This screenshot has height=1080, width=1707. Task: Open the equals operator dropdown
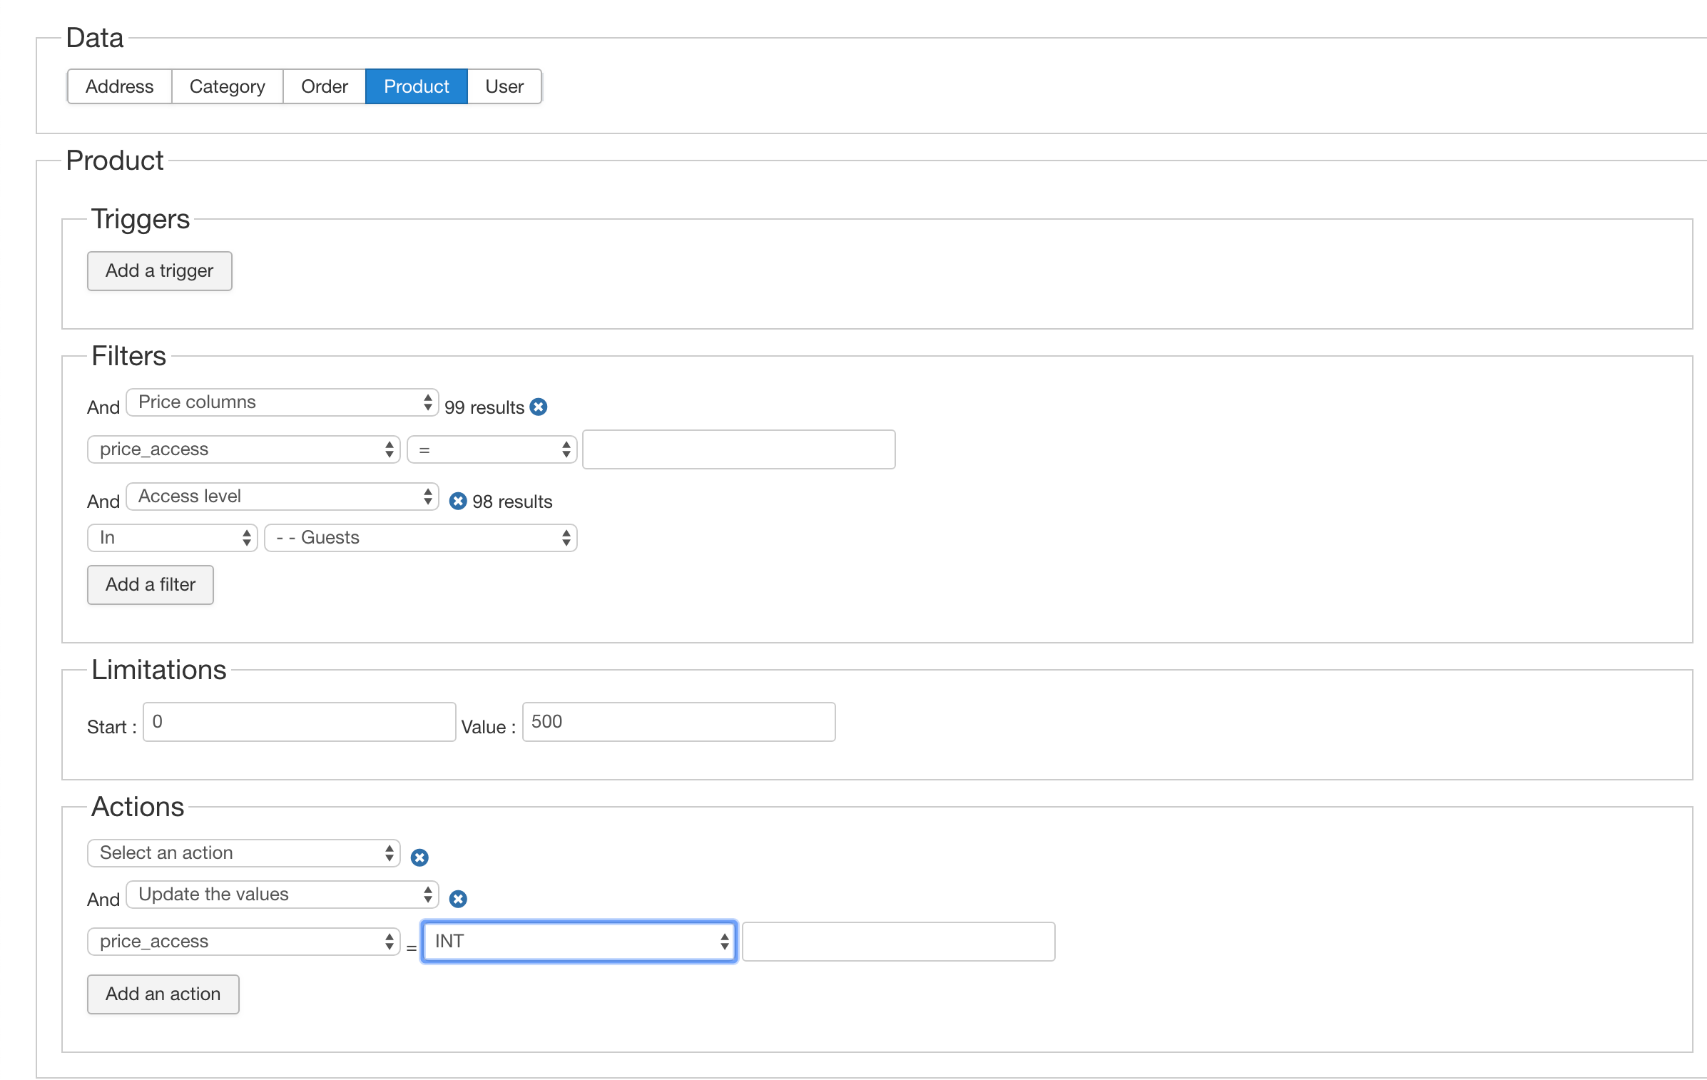(492, 450)
